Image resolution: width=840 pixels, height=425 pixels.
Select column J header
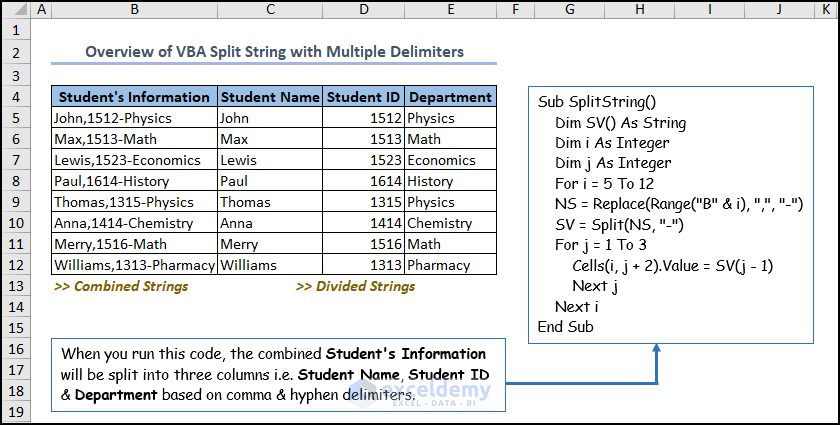779,9
